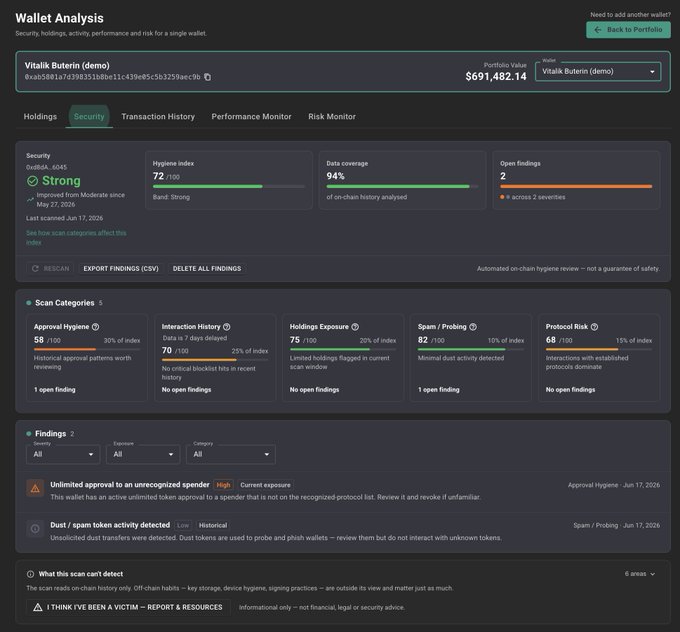Image resolution: width=680 pixels, height=632 pixels.
Task: Open the help icon next to Spam / Probing
Action: click(473, 327)
